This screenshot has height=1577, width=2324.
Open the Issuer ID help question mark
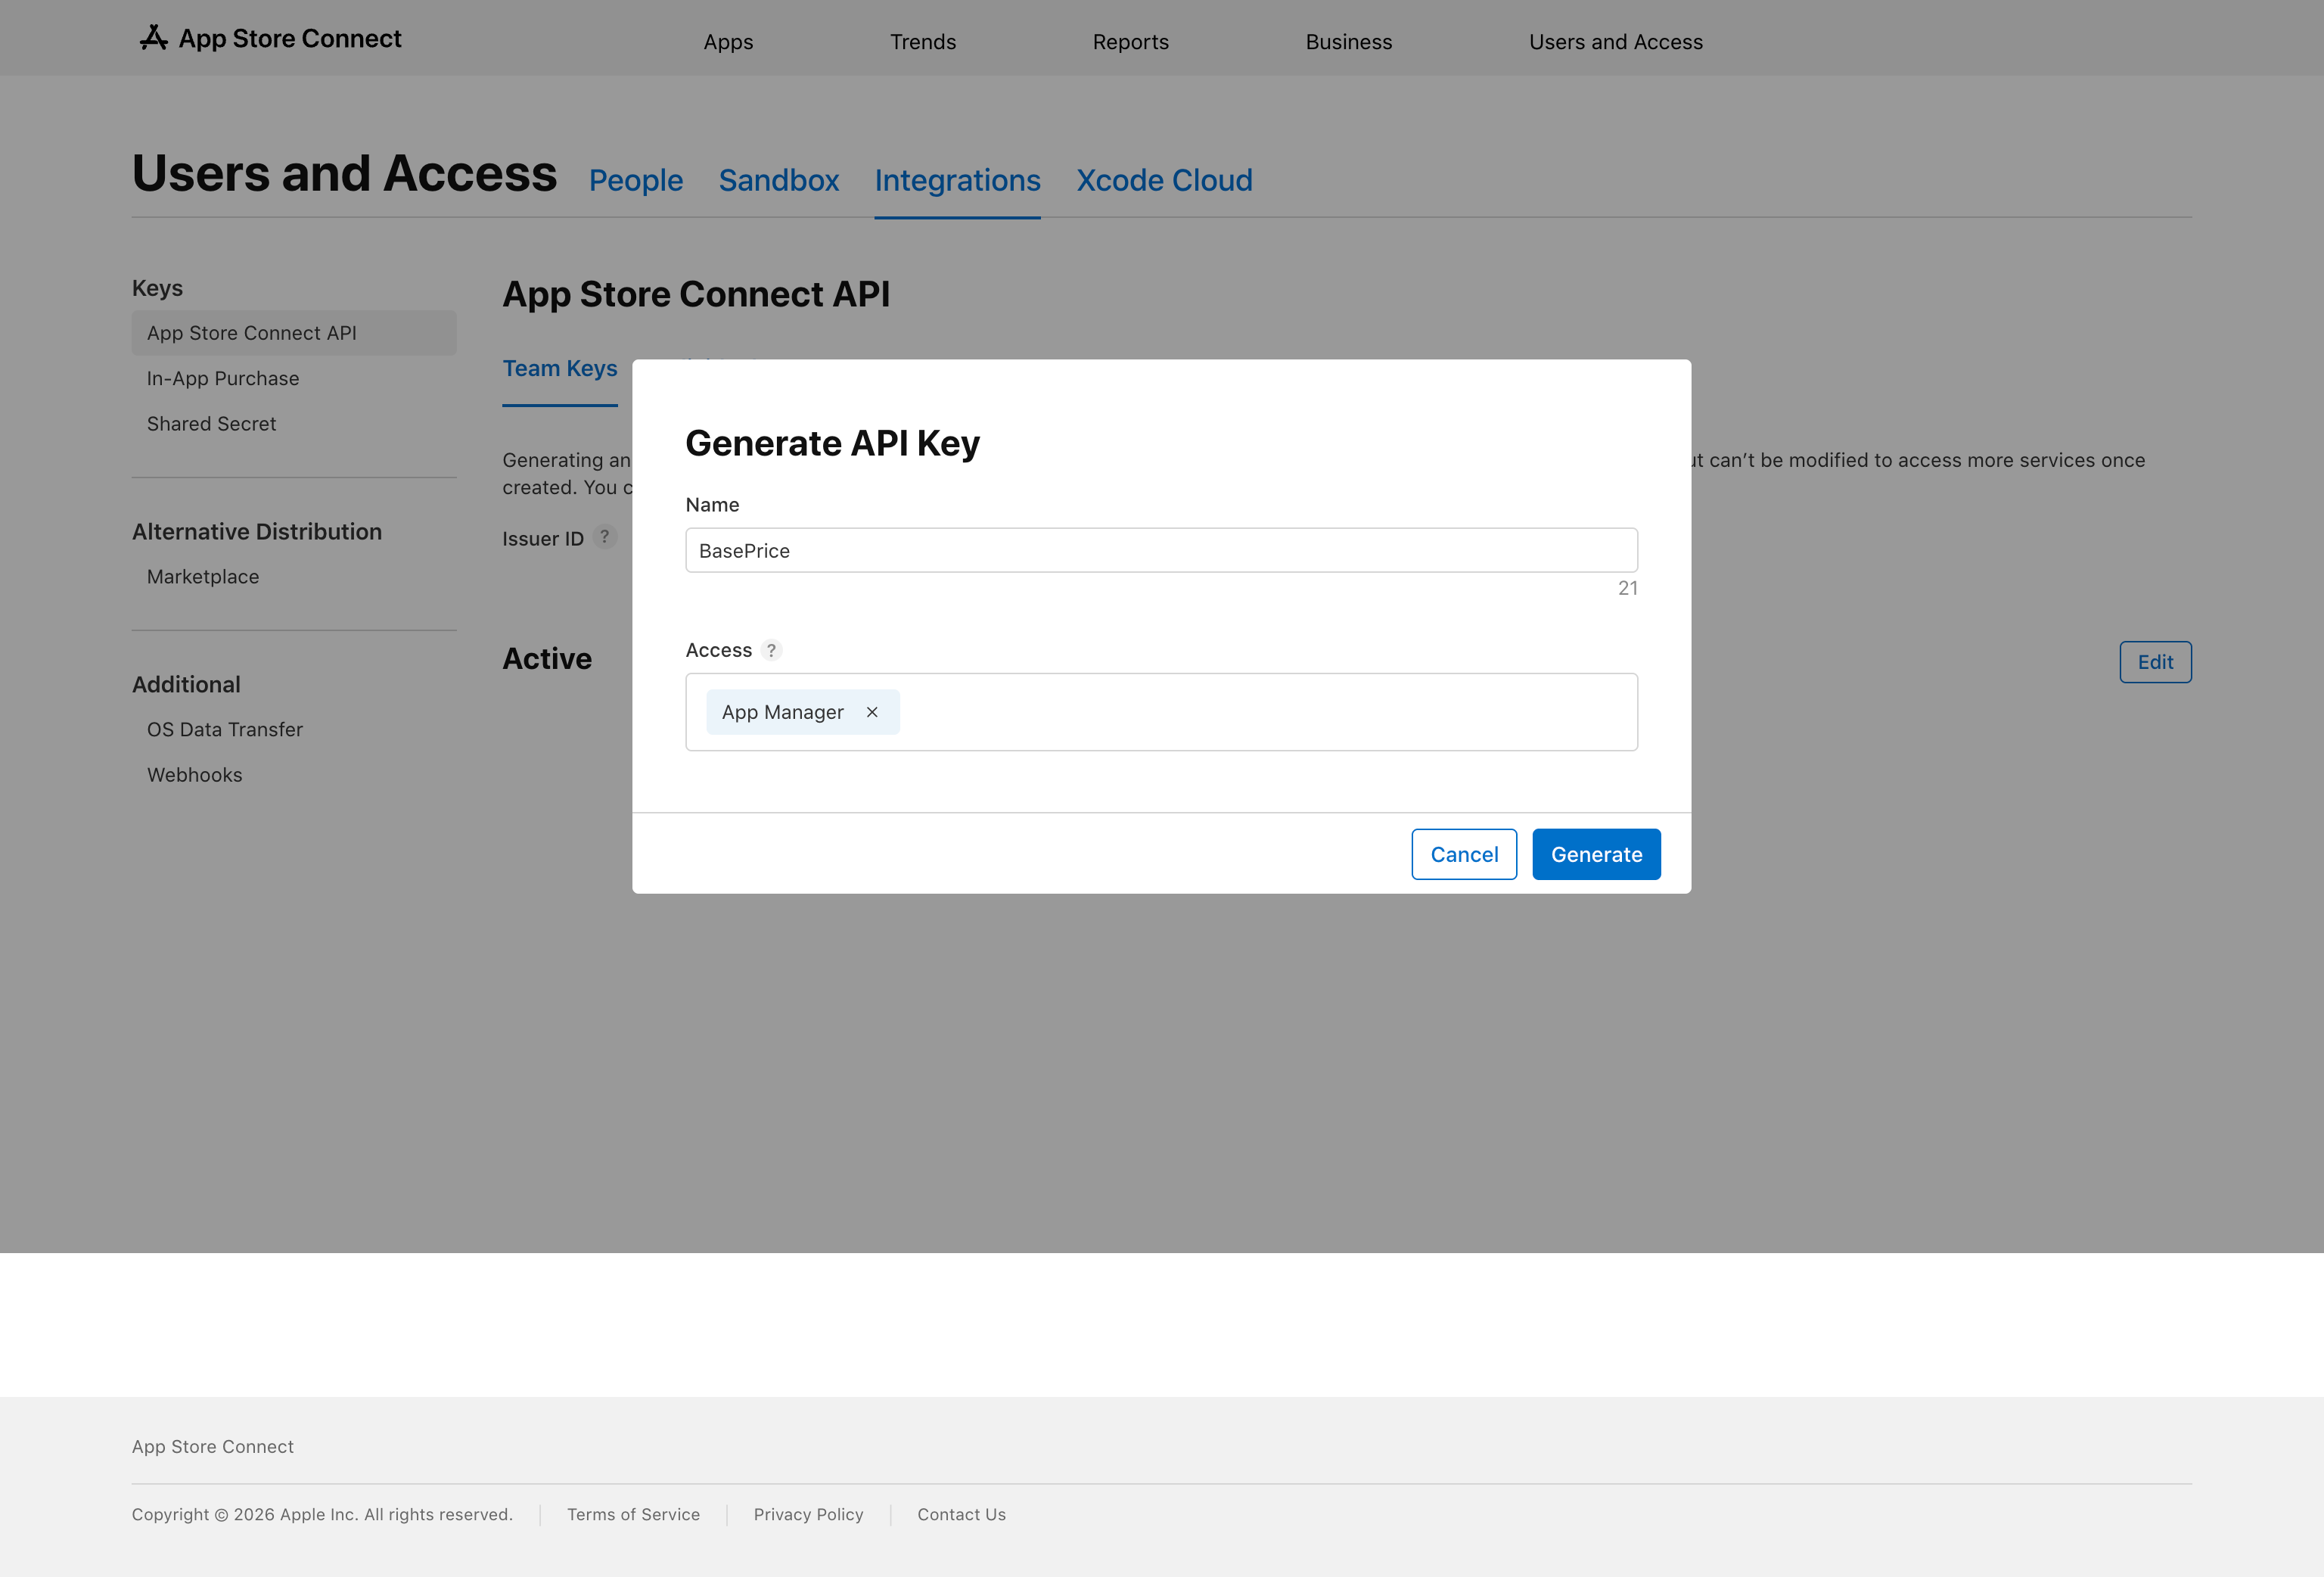[x=604, y=537]
